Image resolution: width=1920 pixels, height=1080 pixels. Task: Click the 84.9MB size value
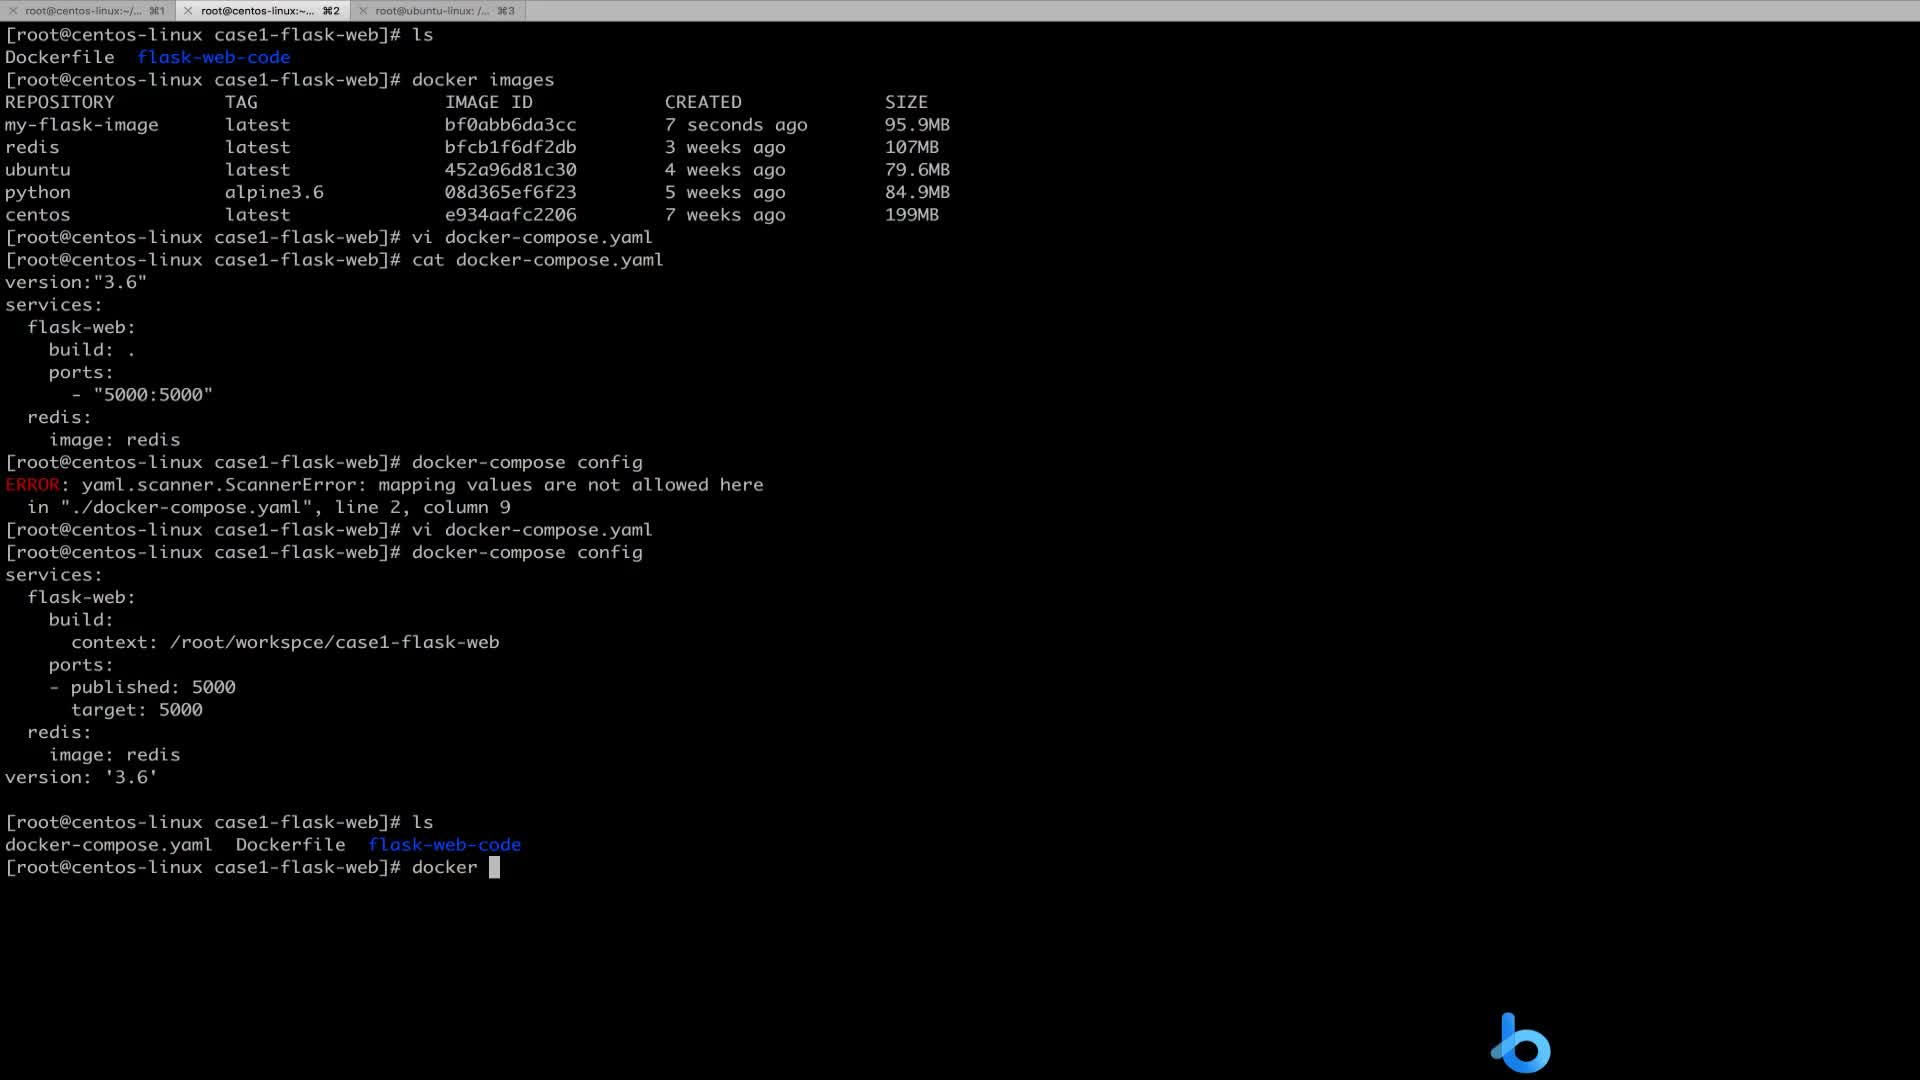(917, 192)
